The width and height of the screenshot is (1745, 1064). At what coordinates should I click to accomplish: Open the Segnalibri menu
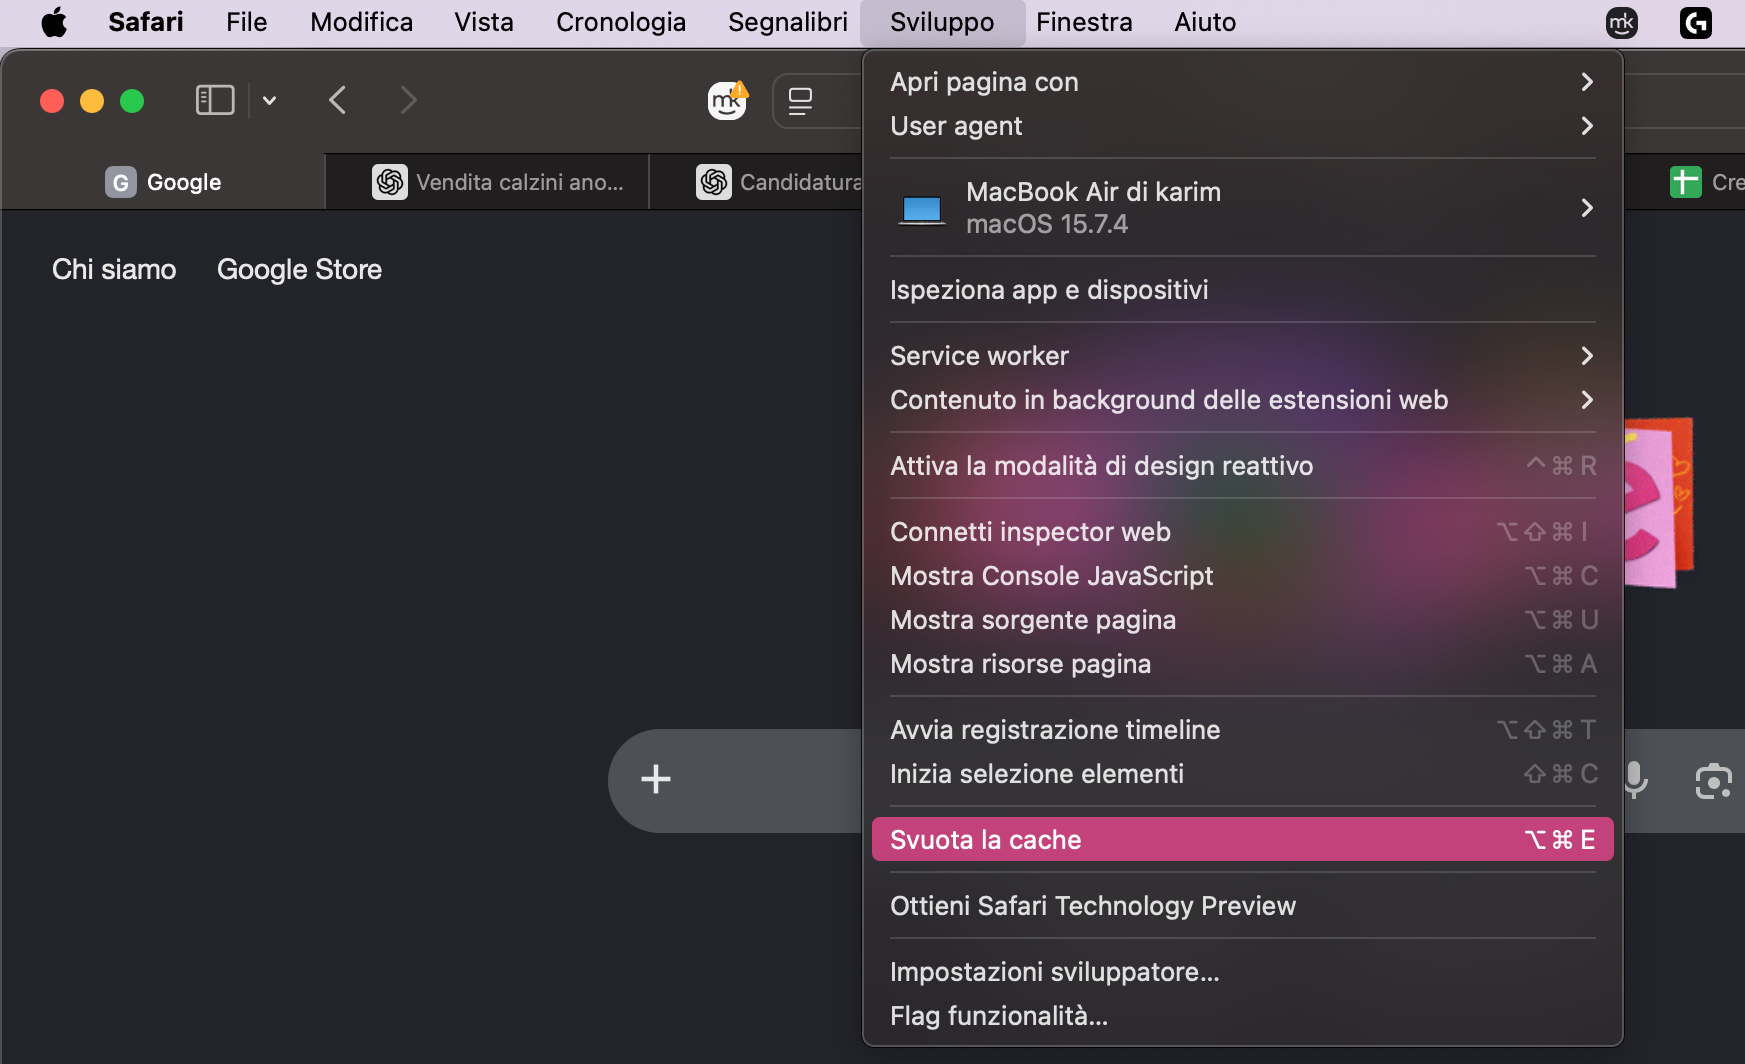point(788,22)
